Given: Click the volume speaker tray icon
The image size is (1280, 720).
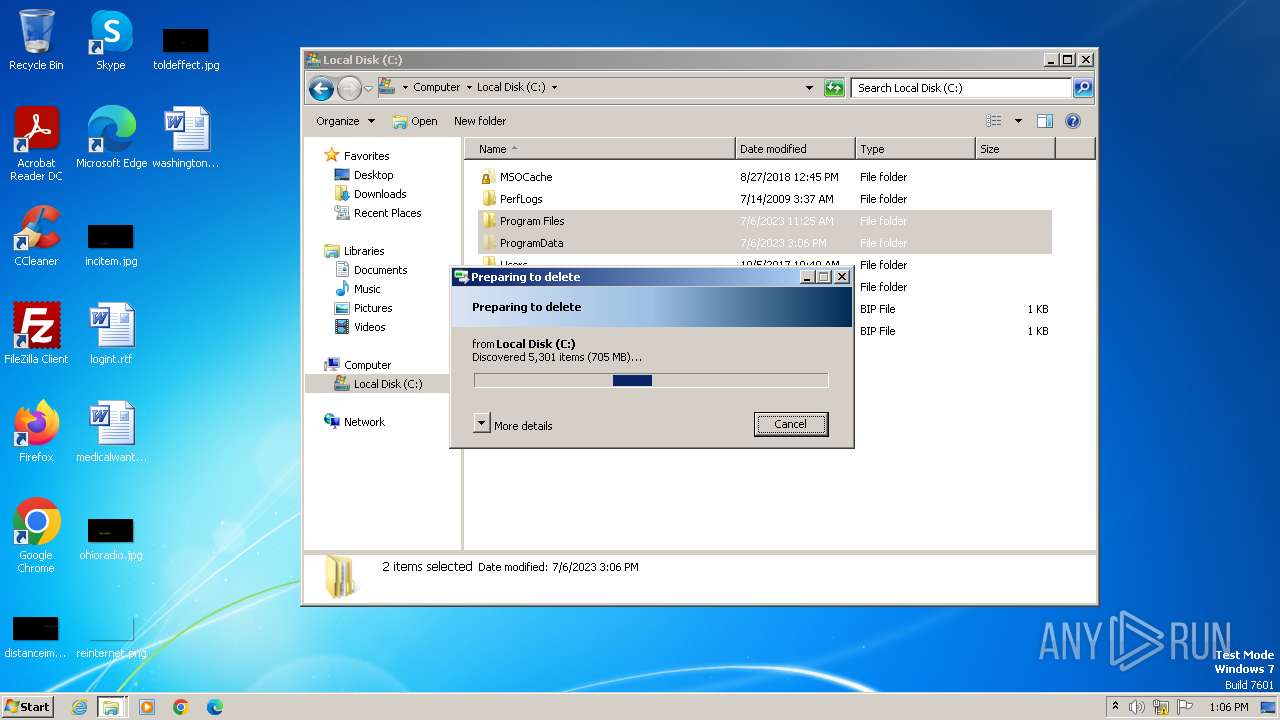Looking at the screenshot, I should tap(1137, 707).
